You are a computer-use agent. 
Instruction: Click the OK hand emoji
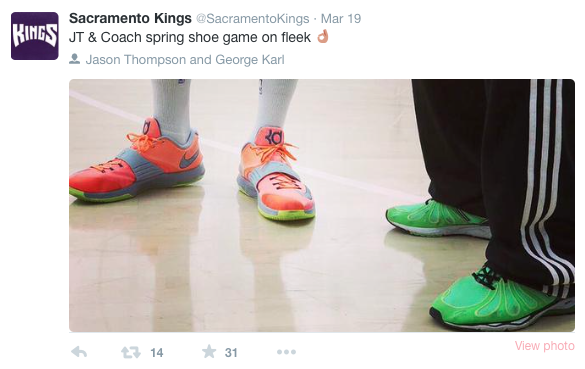tap(323, 37)
